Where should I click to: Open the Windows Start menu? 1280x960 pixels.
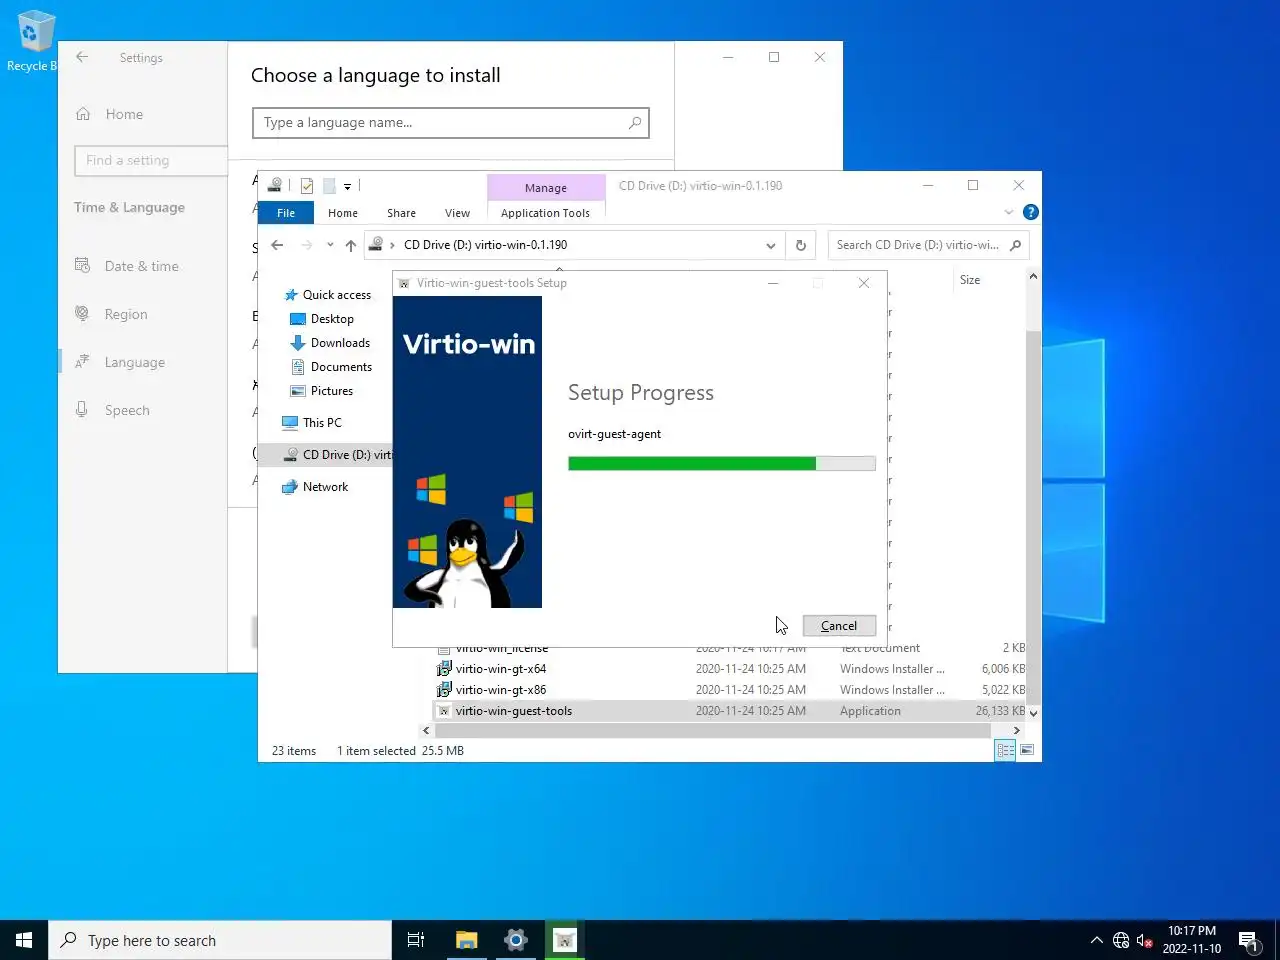(x=24, y=940)
